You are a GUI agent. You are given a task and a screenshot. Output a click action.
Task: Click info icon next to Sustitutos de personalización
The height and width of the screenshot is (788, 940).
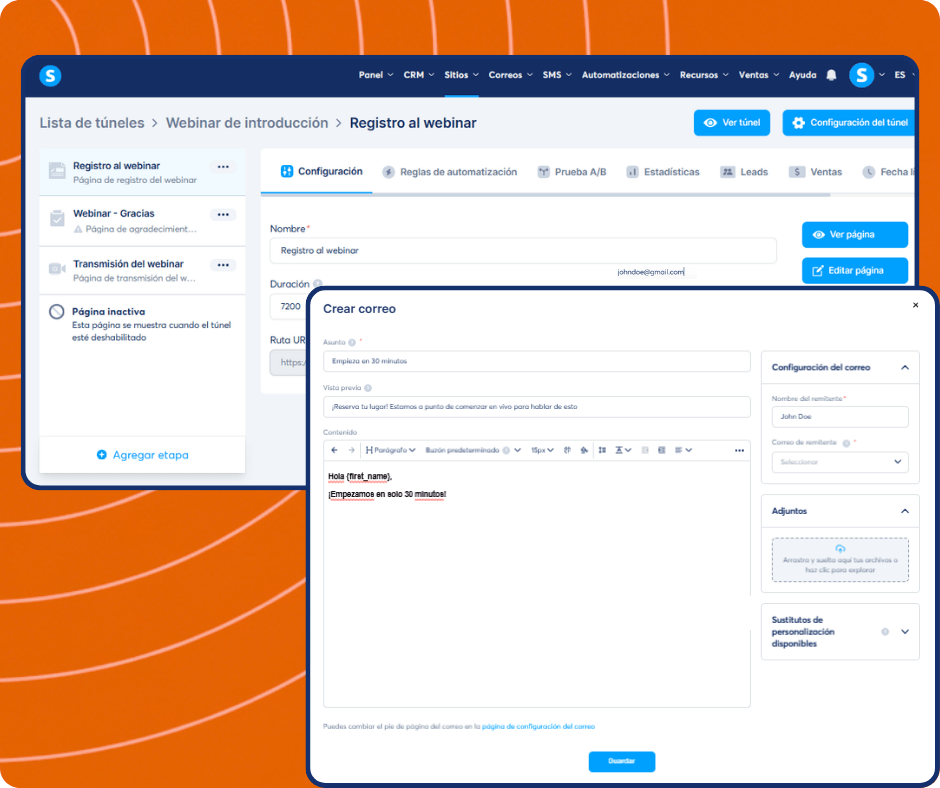point(885,631)
